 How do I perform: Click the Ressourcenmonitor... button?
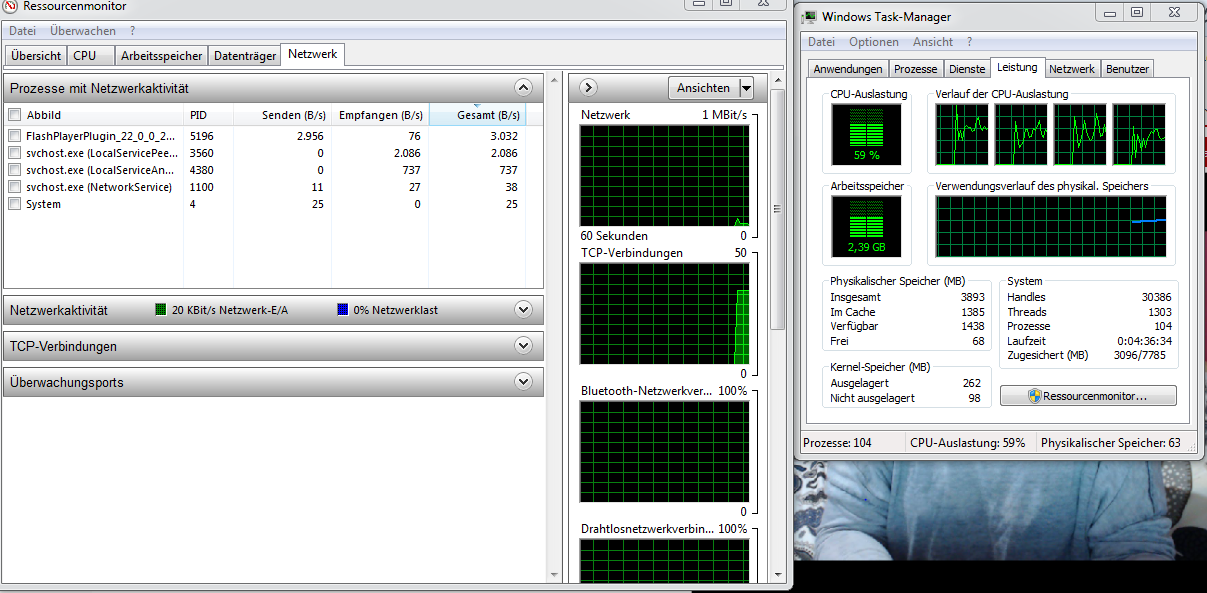(x=1088, y=396)
